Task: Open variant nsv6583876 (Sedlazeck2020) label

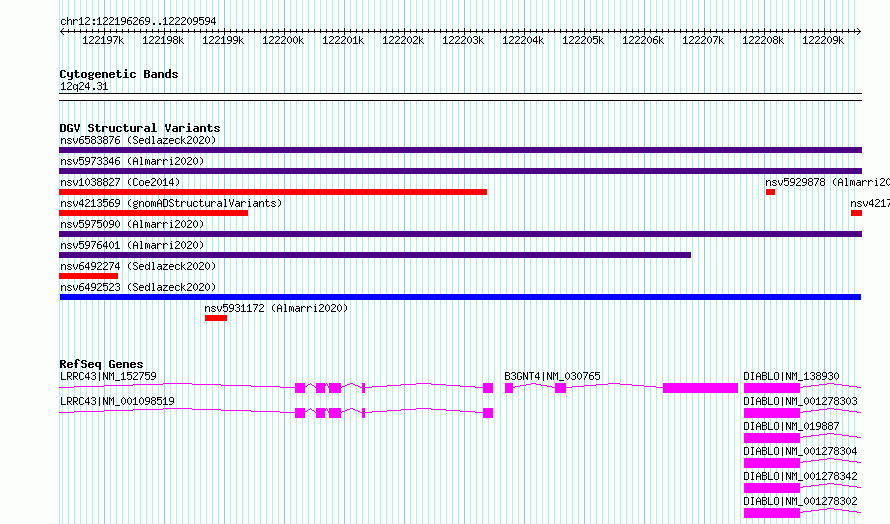Action: [x=138, y=140]
